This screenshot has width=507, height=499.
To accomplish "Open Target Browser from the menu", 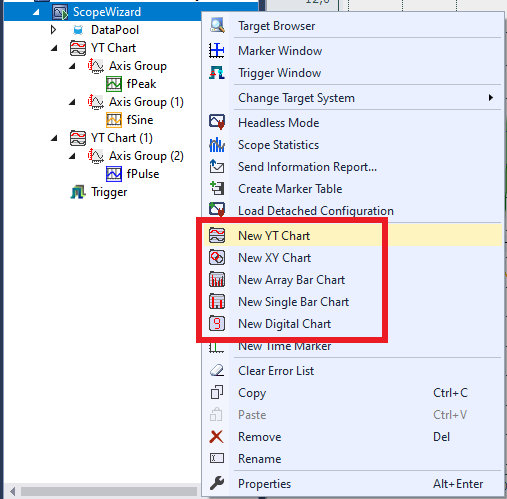I will pos(353,26).
